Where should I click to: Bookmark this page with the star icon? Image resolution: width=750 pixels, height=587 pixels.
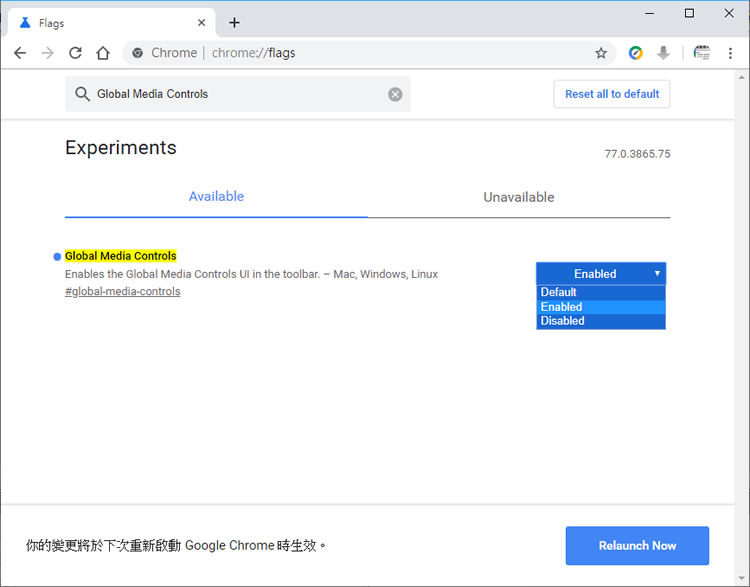[601, 53]
